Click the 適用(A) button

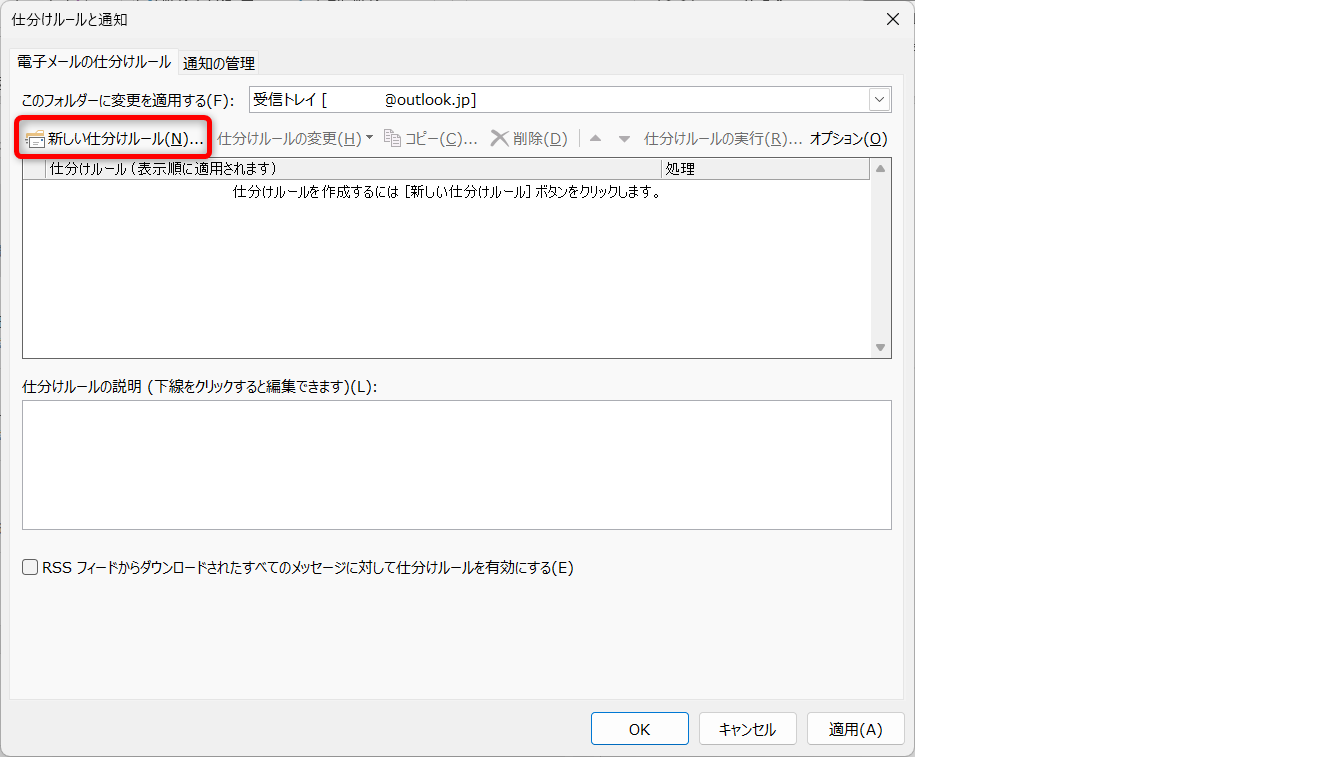[x=855, y=729]
